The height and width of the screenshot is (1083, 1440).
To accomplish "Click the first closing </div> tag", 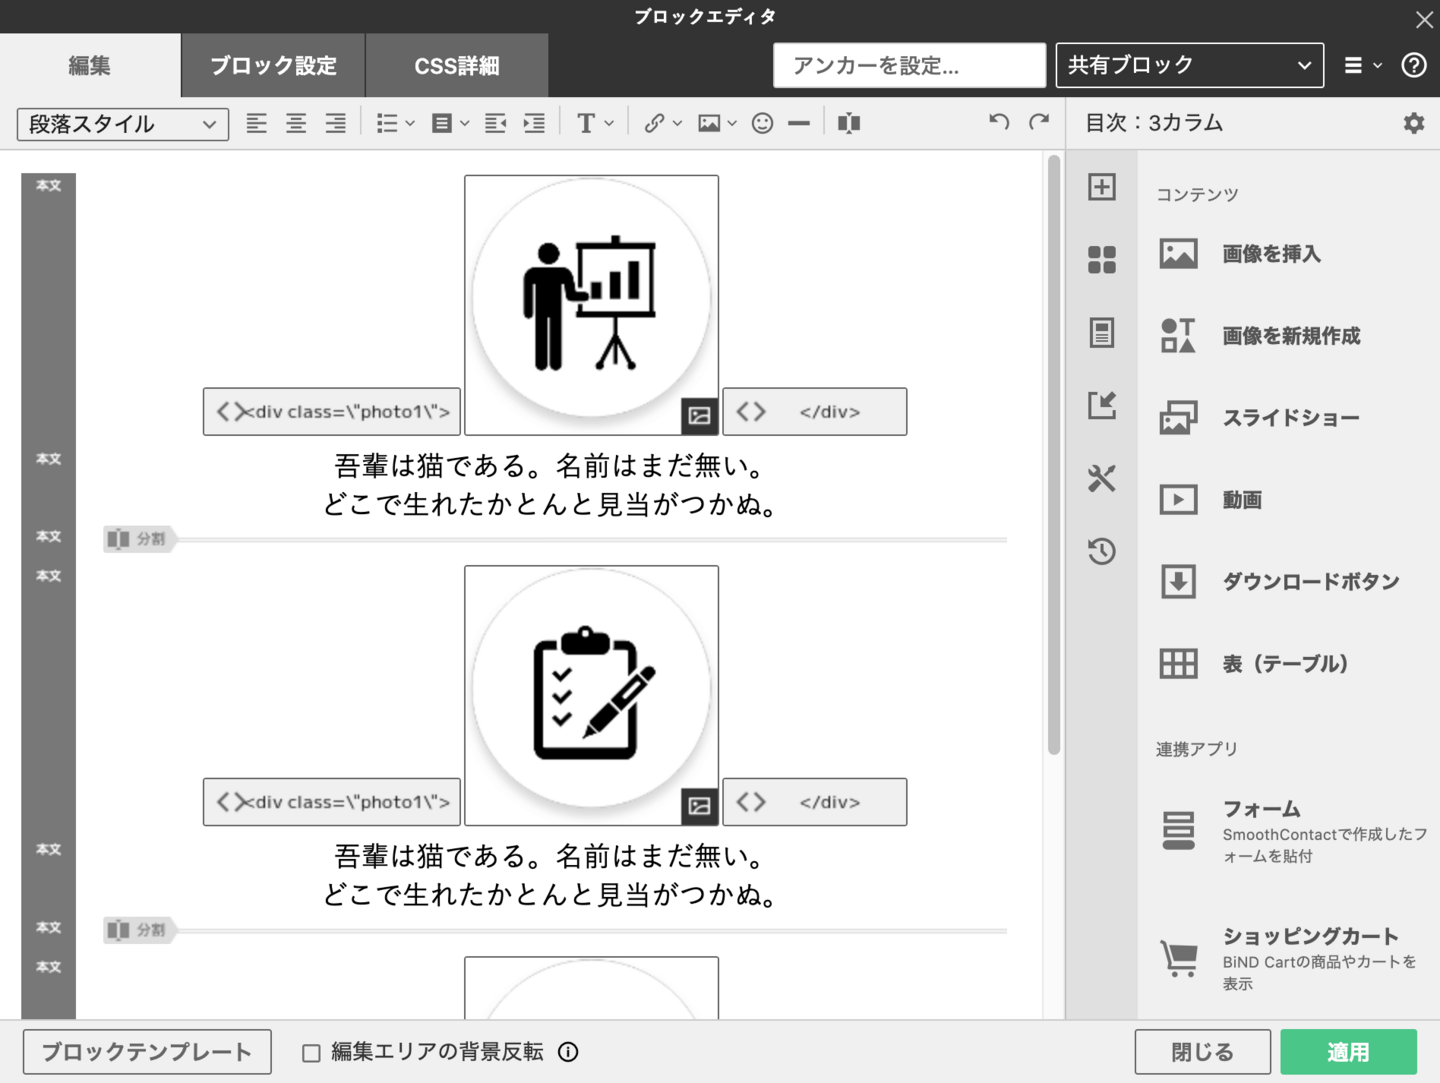I will coord(815,412).
